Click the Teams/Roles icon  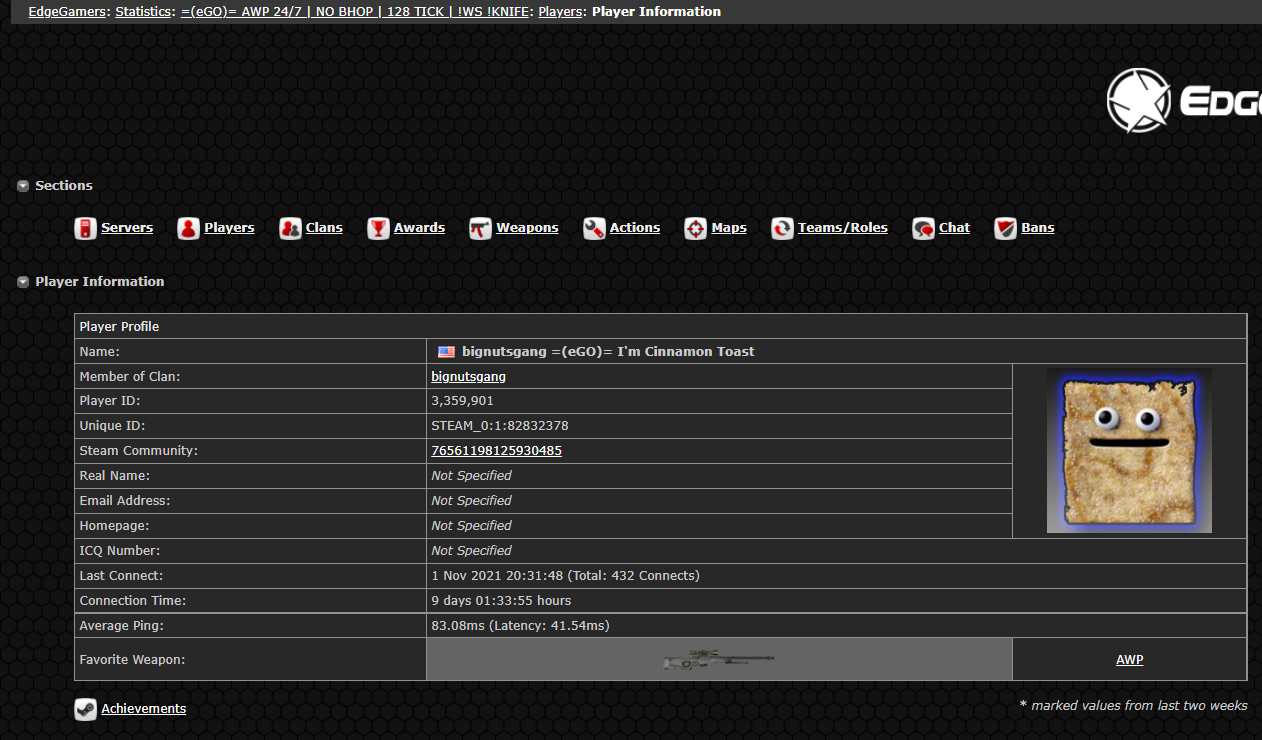pyautogui.click(x=782, y=228)
